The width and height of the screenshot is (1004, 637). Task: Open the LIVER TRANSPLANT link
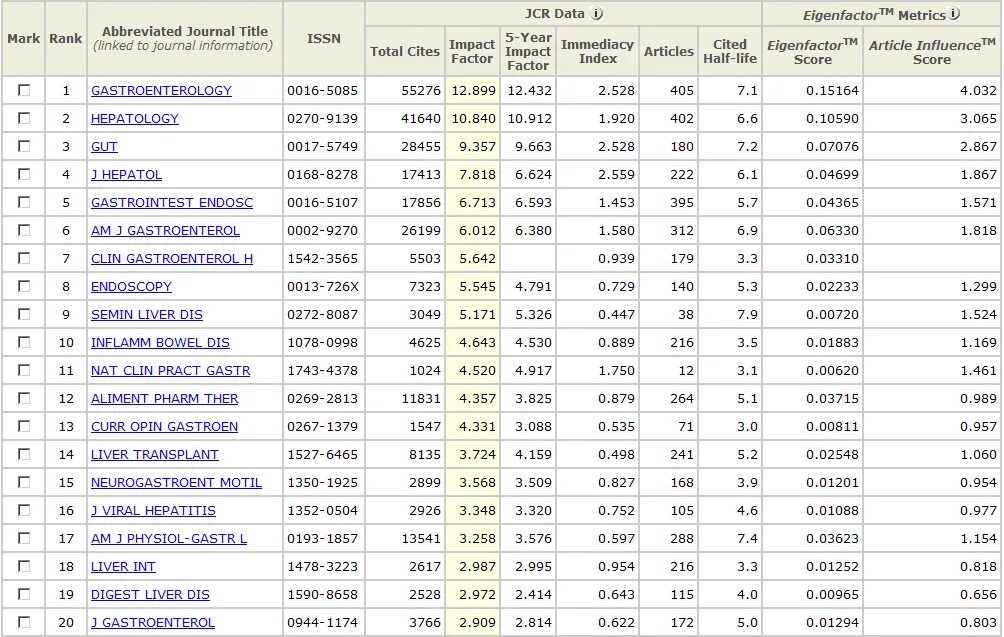pos(154,455)
